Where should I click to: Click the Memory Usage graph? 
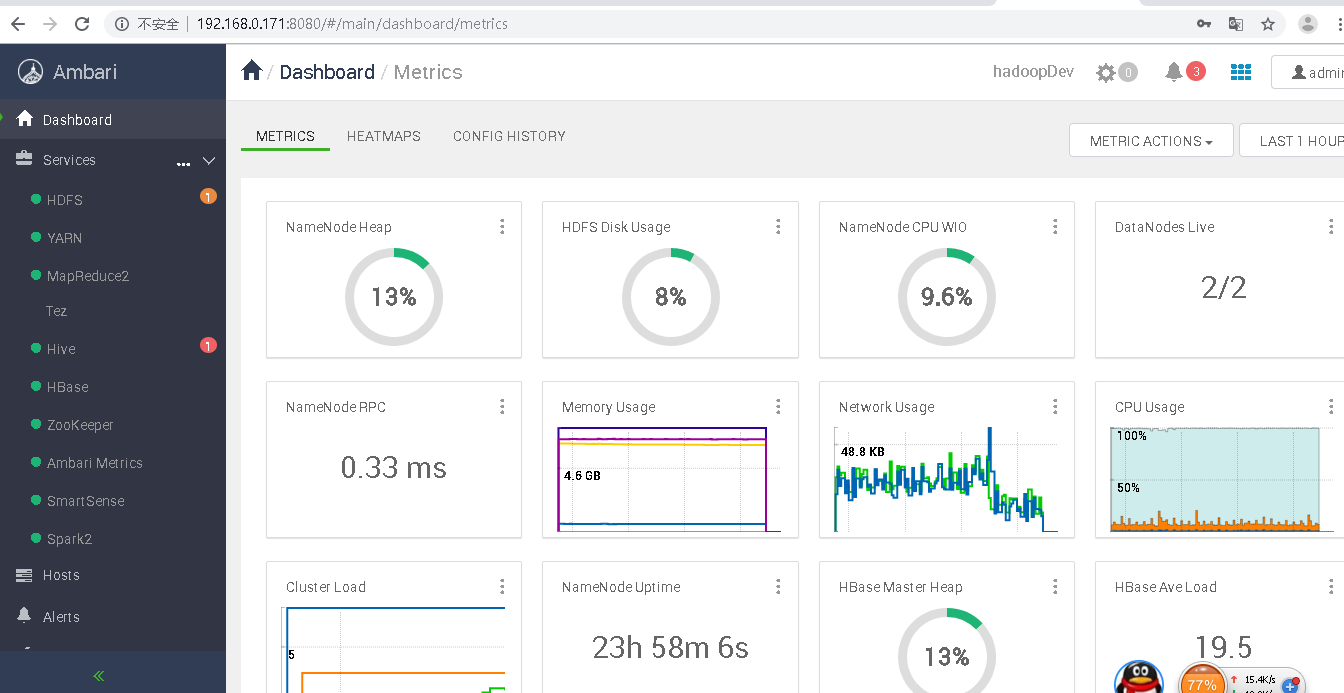[669, 479]
